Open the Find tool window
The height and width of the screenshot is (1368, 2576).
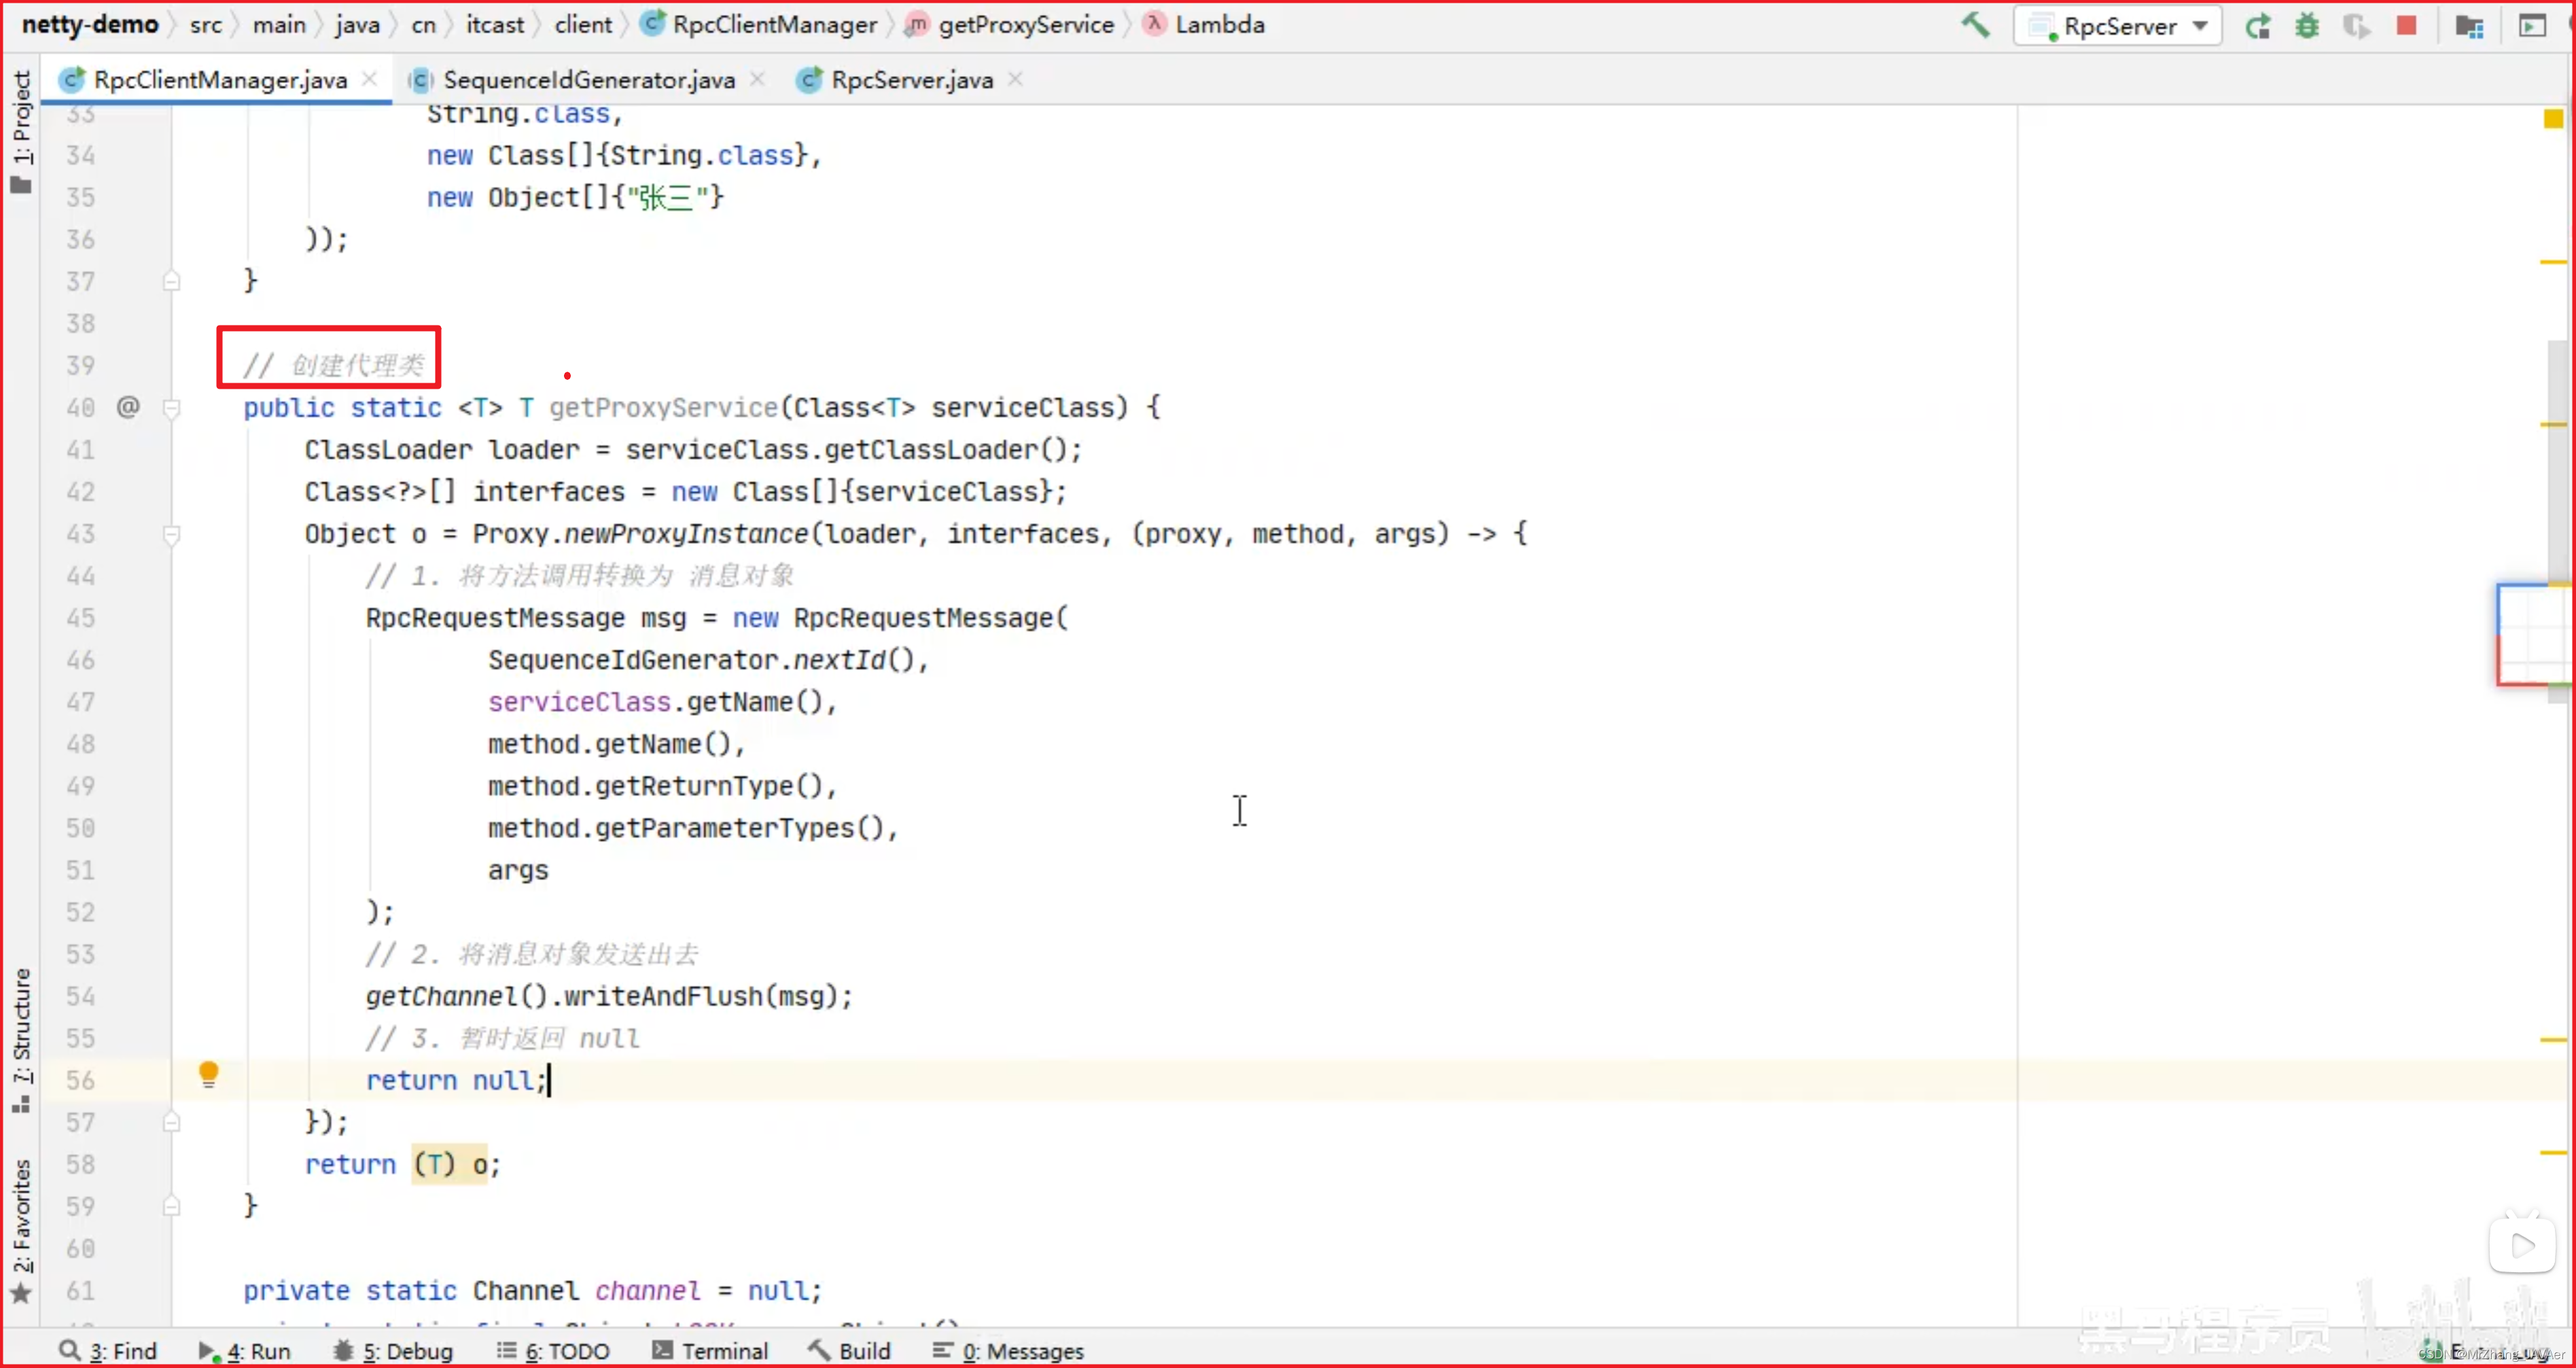coord(108,1351)
